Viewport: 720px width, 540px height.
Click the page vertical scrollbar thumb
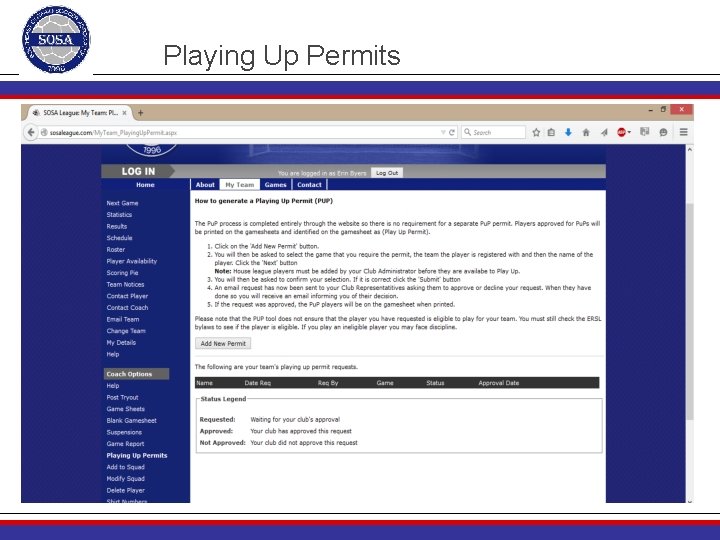click(689, 311)
